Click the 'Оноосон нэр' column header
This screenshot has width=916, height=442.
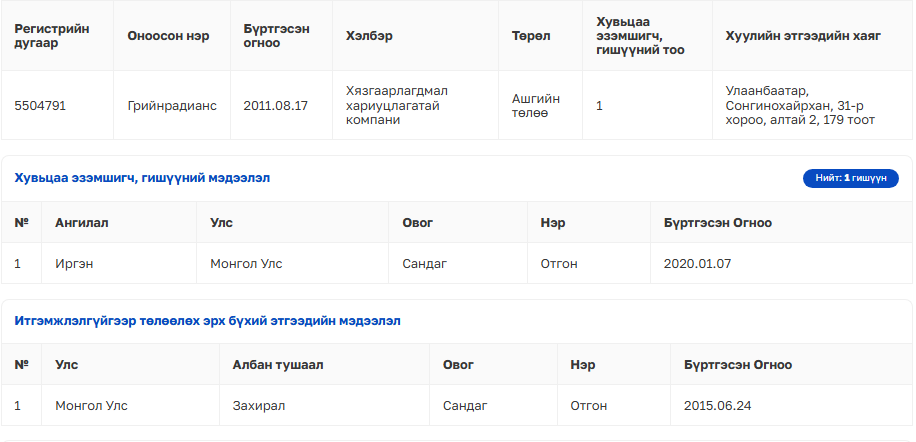coord(168,36)
